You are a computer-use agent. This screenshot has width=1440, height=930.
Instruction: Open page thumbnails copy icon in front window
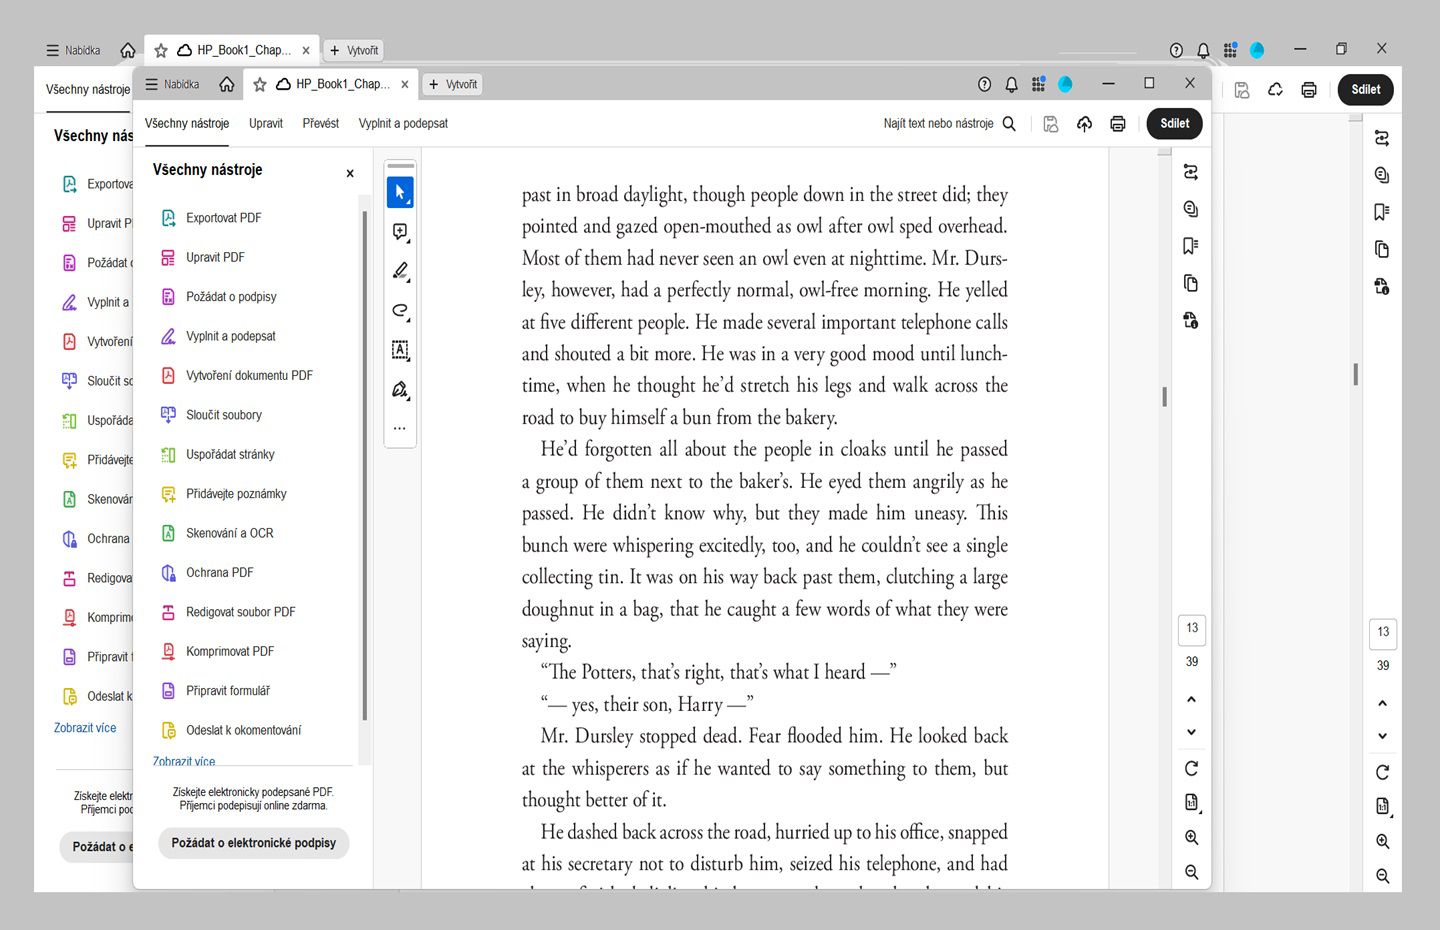[x=1190, y=283]
